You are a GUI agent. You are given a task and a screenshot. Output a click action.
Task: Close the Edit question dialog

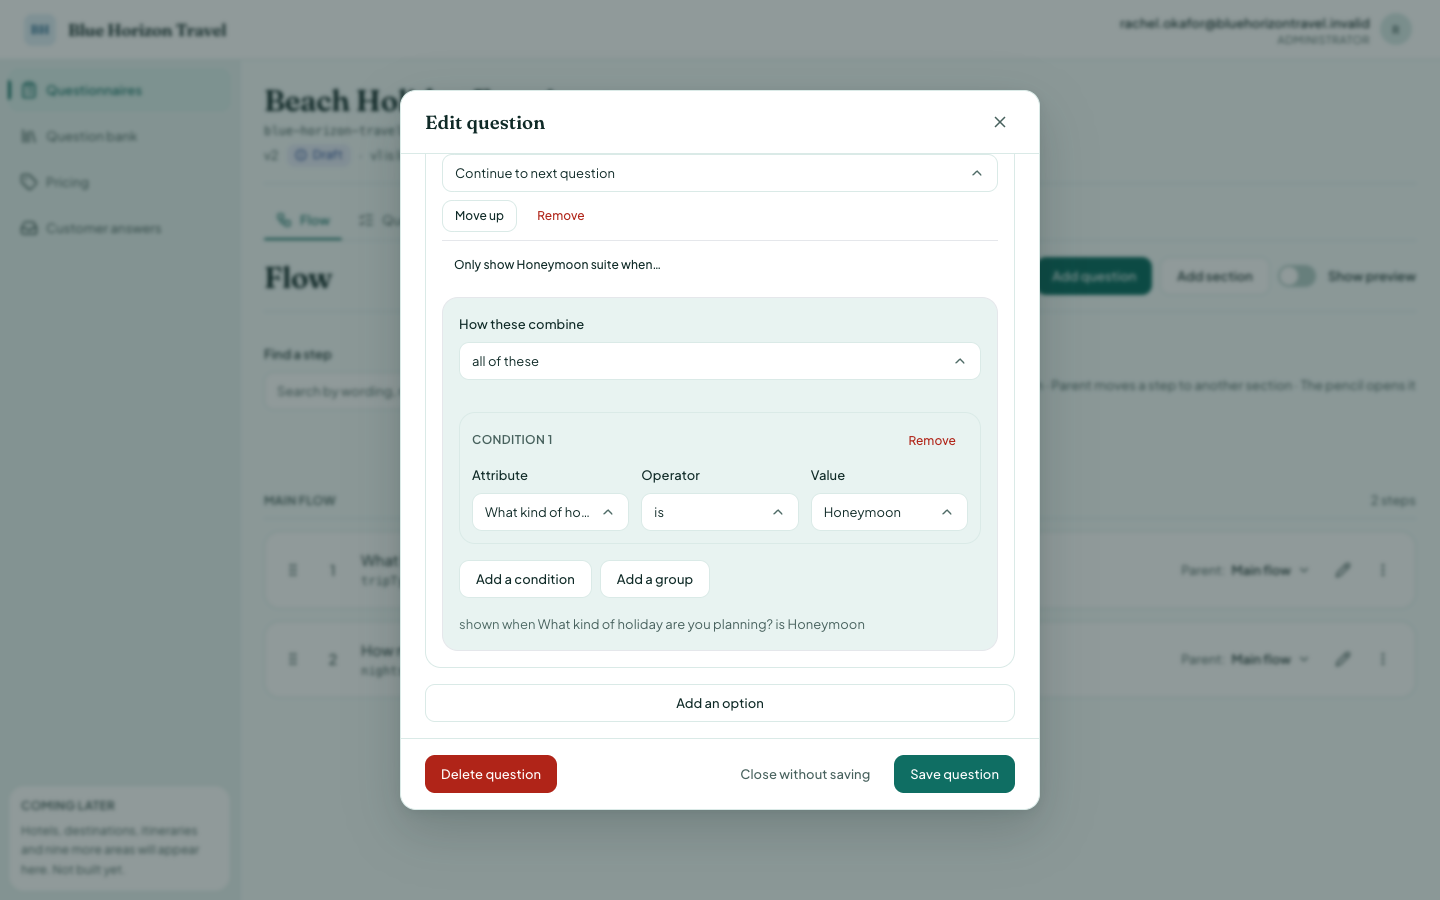click(x=1000, y=122)
